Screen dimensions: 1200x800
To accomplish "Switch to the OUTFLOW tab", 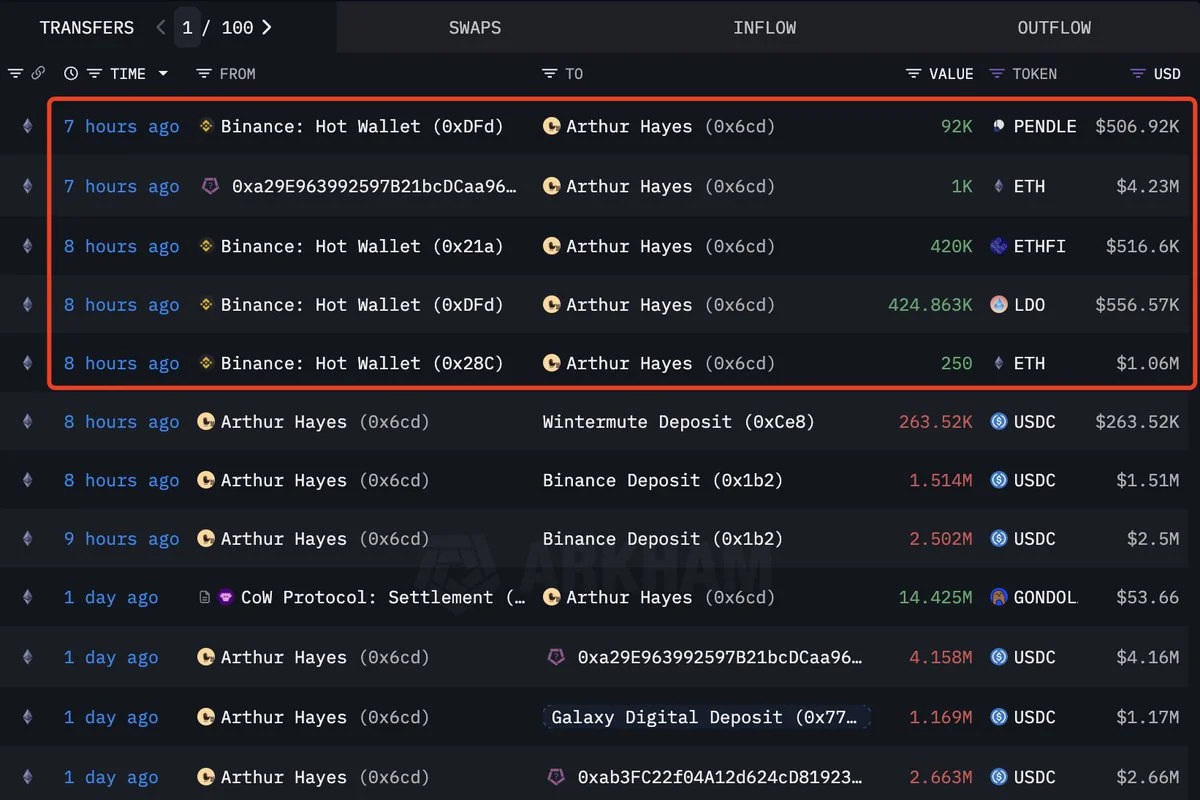I will coord(1054,28).
